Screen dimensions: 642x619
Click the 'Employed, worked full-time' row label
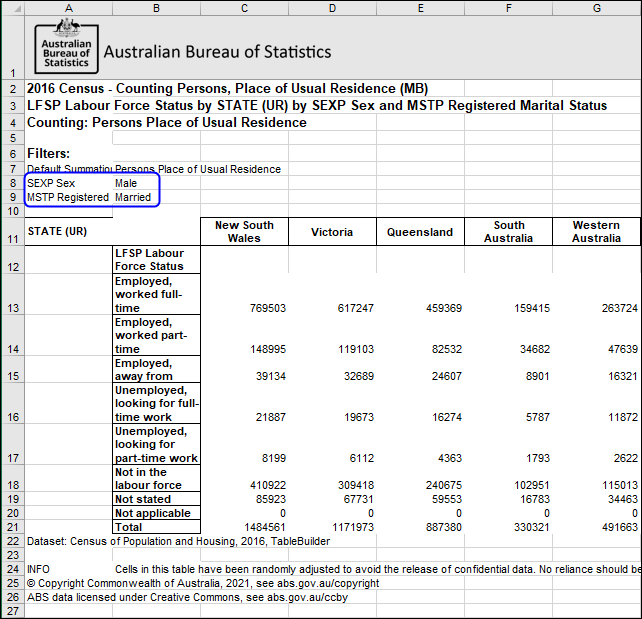click(156, 294)
